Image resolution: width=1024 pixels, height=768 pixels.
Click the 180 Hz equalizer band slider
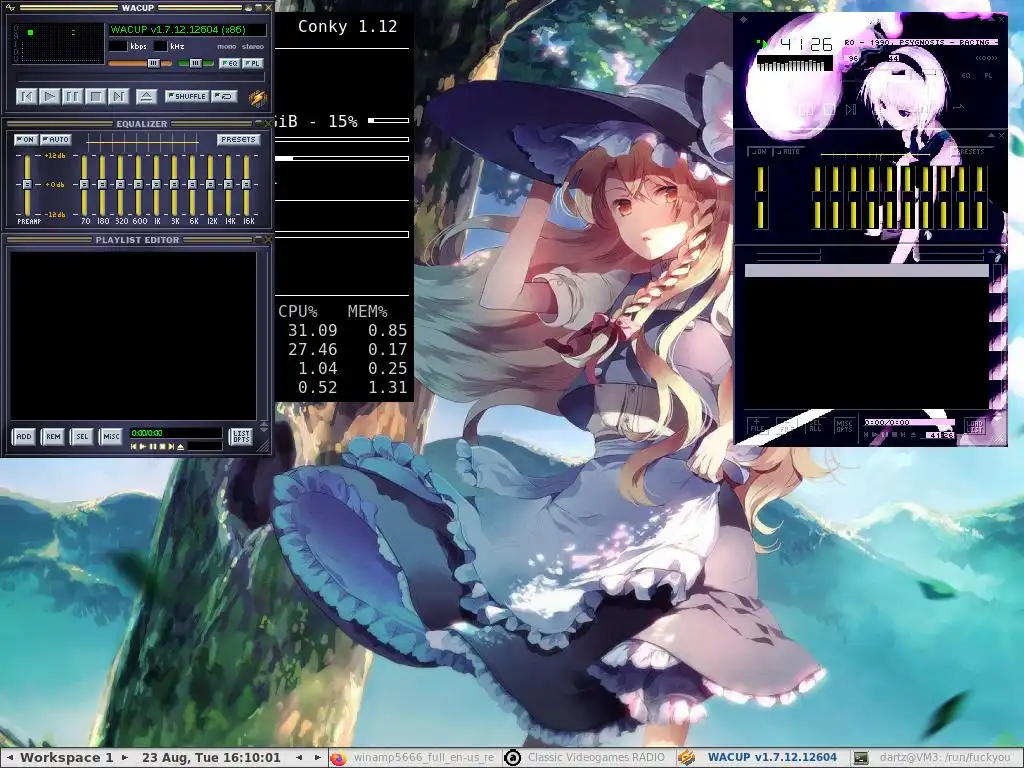pos(102,185)
